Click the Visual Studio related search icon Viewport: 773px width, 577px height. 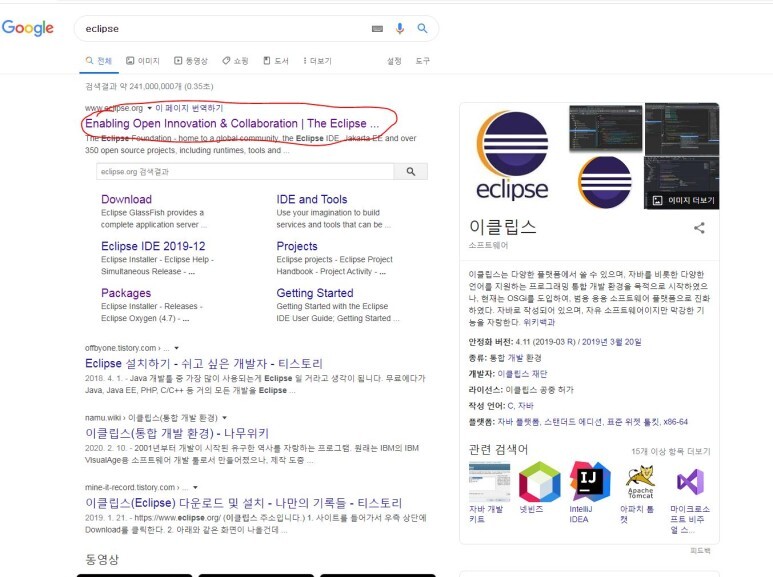[690, 482]
